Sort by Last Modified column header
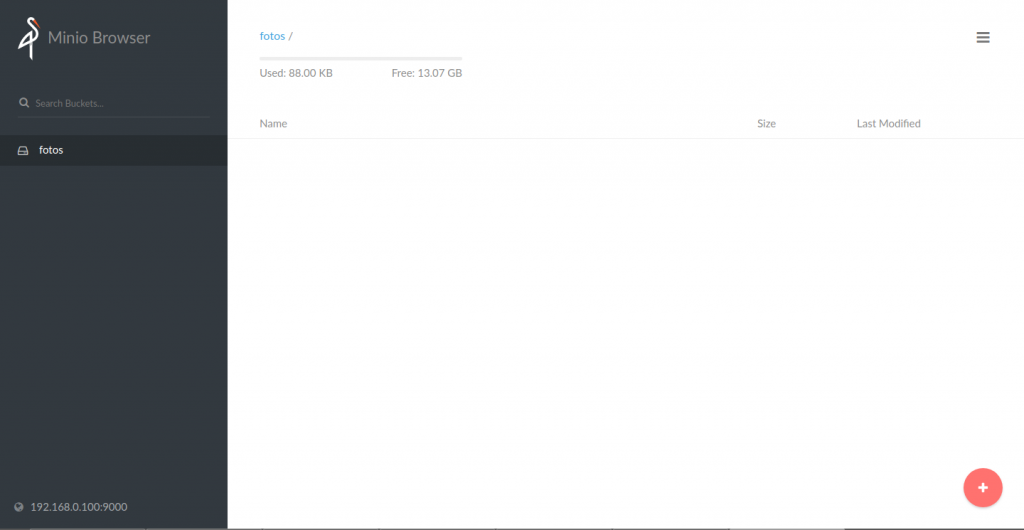Screen dimensions: 1024x530 click(888, 124)
